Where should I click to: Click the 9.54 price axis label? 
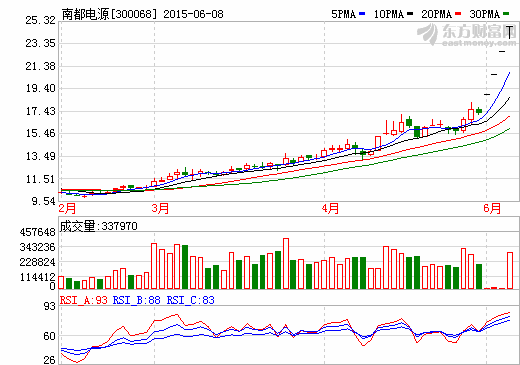43,201
